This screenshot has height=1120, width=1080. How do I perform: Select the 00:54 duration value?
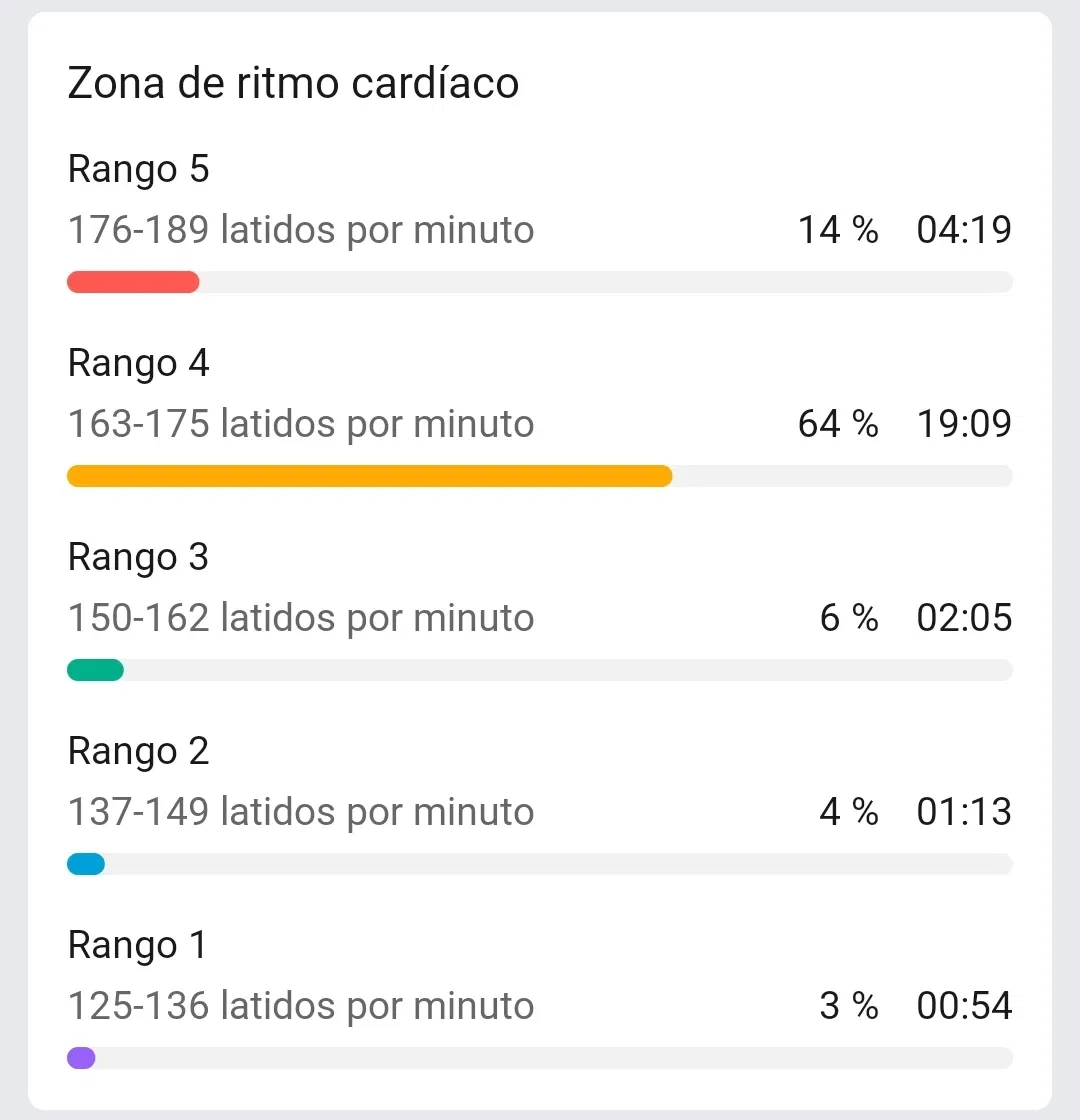964,1006
